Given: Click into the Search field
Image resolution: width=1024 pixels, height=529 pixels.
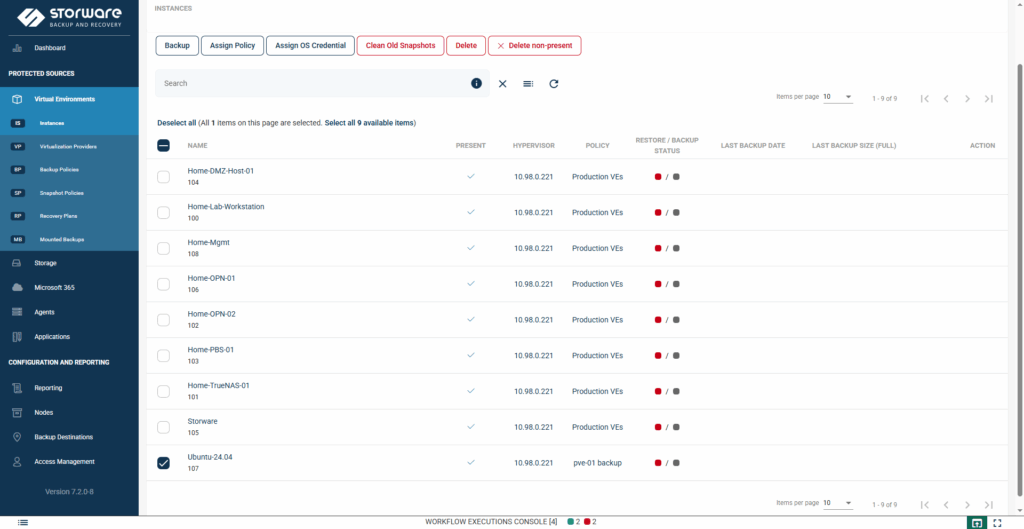Looking at the screenshot, I should 310,84.
